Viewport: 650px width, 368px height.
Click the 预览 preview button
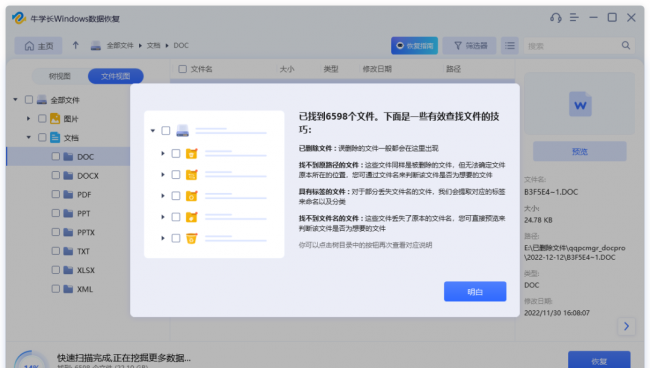580,151
